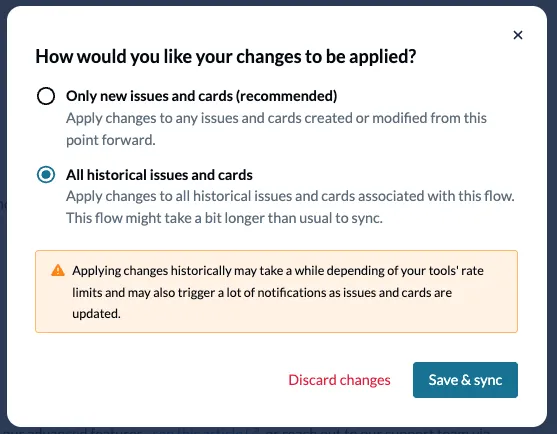This screenshot has height=434, width=557.
Task: Click the 'Only new issues and cards (recommended)' label
Action: (201, 96)
